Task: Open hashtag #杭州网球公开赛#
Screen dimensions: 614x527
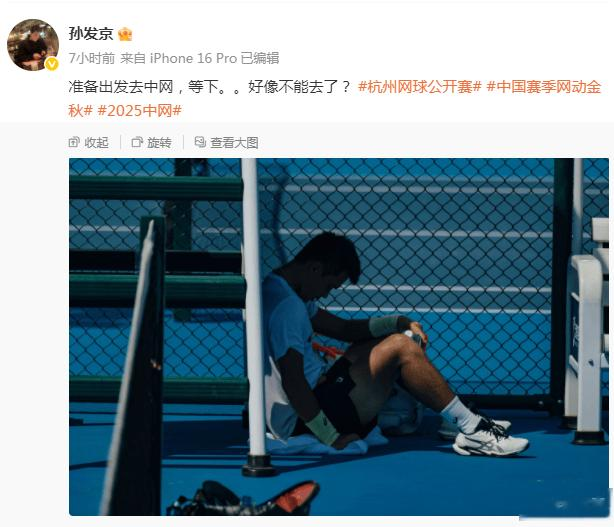Action: 419,87
